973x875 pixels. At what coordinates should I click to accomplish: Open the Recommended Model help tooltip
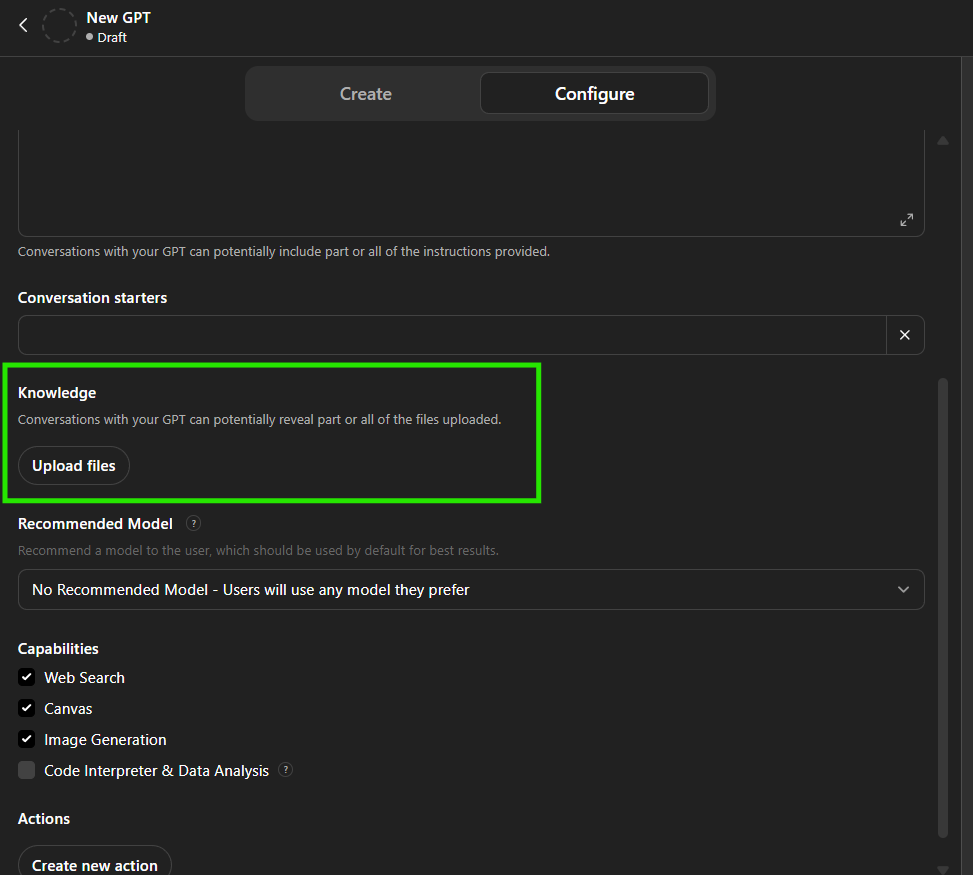click(192, 523)
